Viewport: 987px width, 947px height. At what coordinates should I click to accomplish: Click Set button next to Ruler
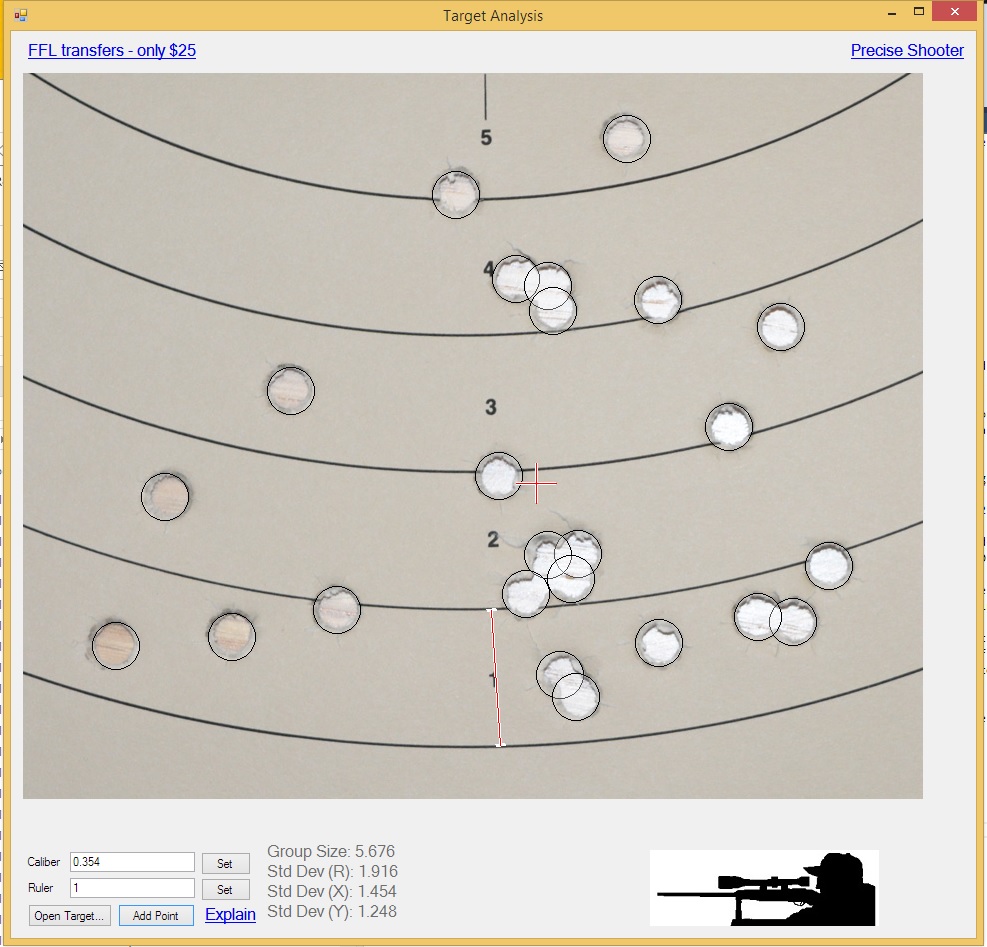[225, 890]
